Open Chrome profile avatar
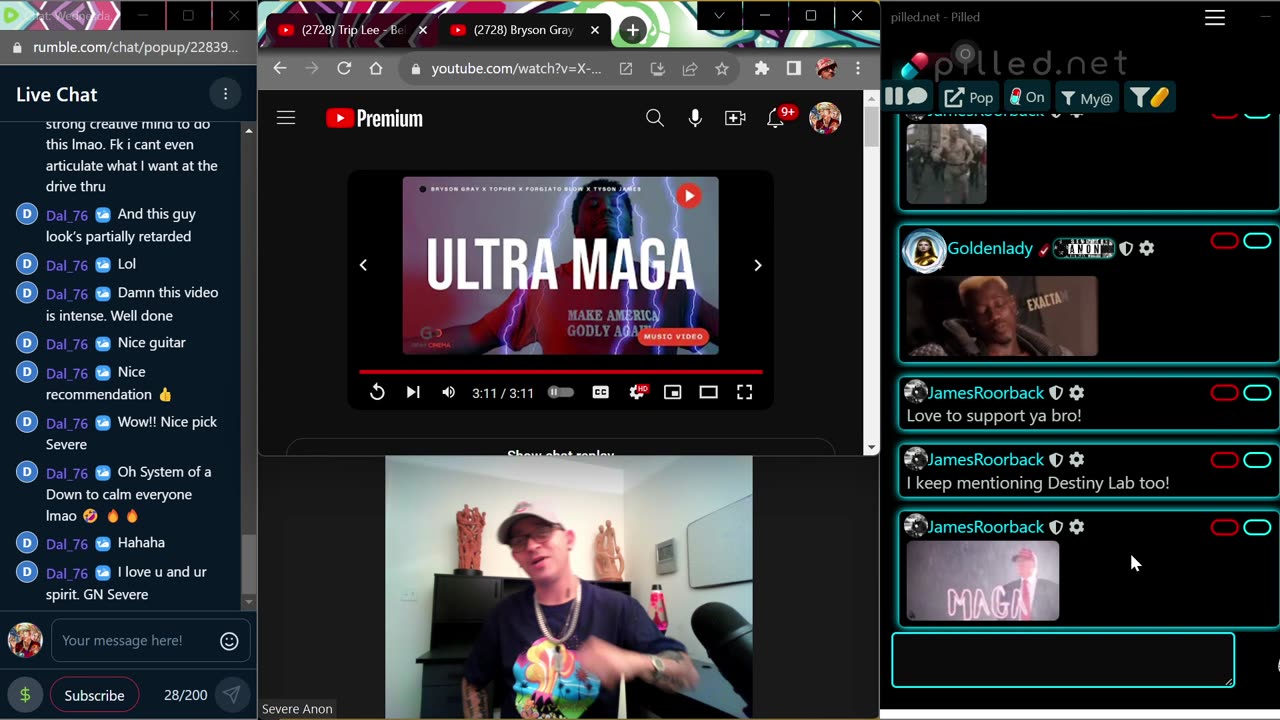This screenshot has height=720, width=1280. coord(826,68)
